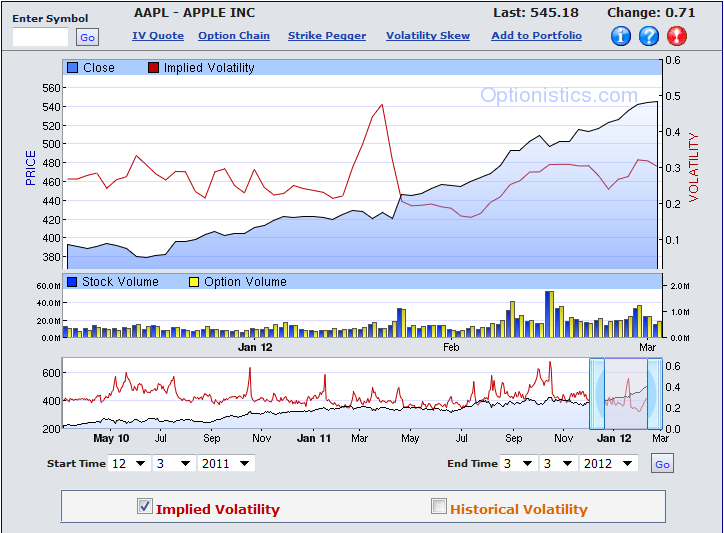Click the VOLATILITY axis label
724x533 pixels.
pos(694,167)
